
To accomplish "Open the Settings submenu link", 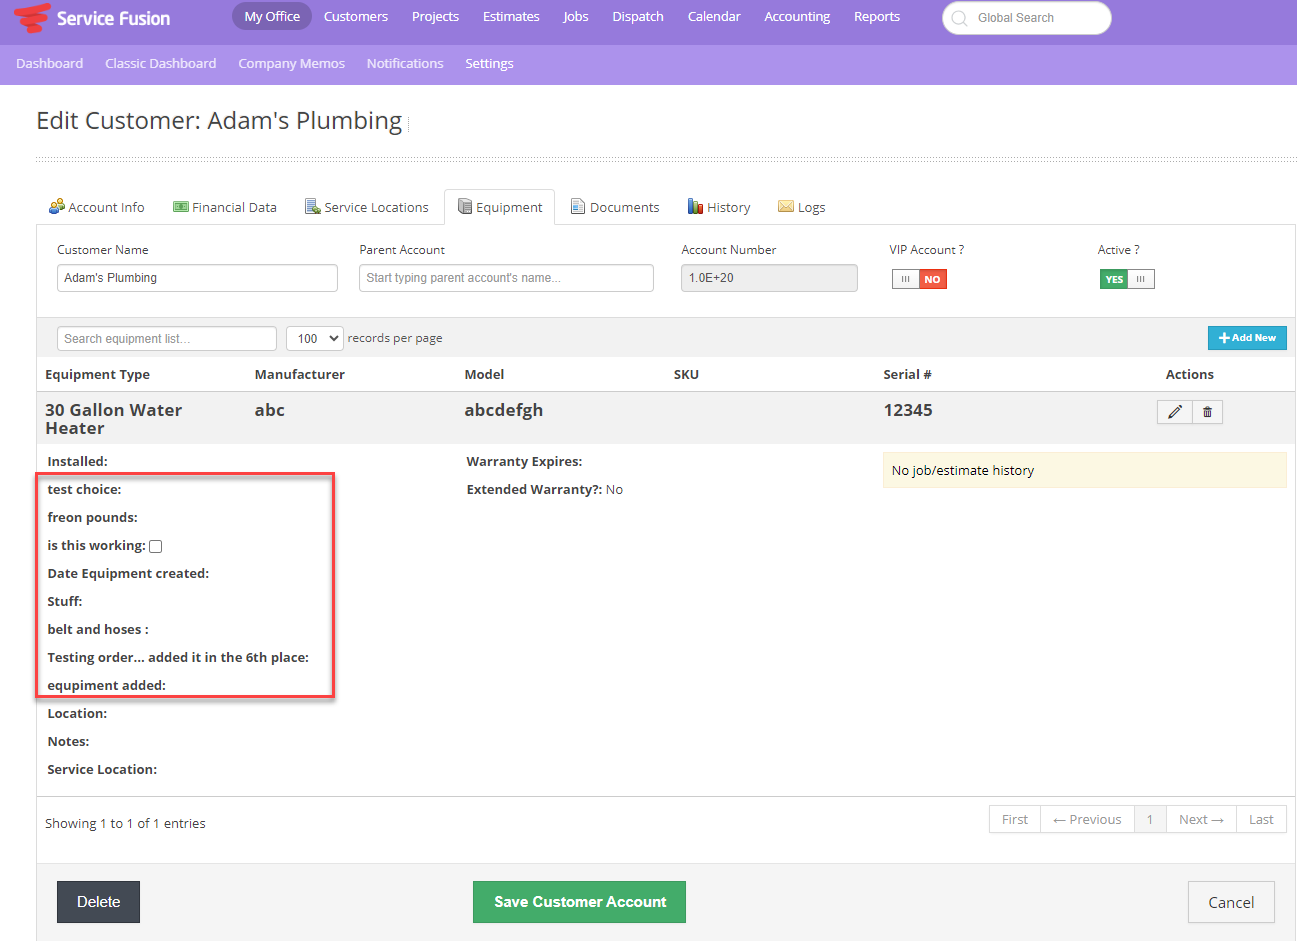I will coord(489,63).
